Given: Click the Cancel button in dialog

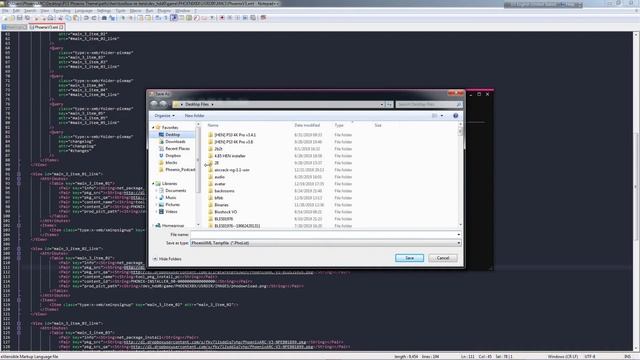Looking at the screenshot, I should [x=443, y=258].
